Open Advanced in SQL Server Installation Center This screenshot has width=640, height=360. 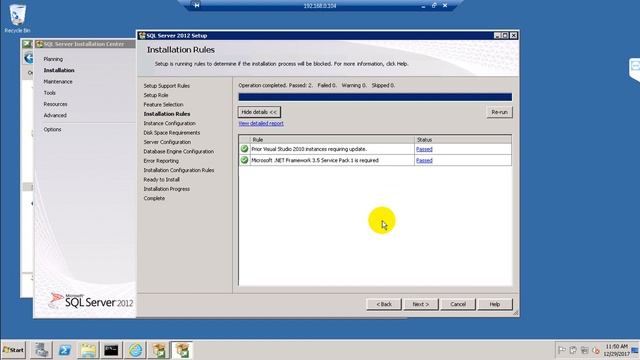(x=55, y=116)
